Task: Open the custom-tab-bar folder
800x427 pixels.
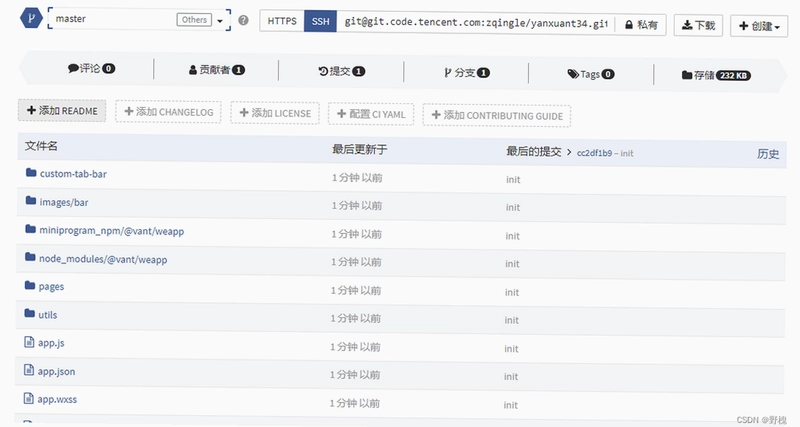Action: point(73,174)
